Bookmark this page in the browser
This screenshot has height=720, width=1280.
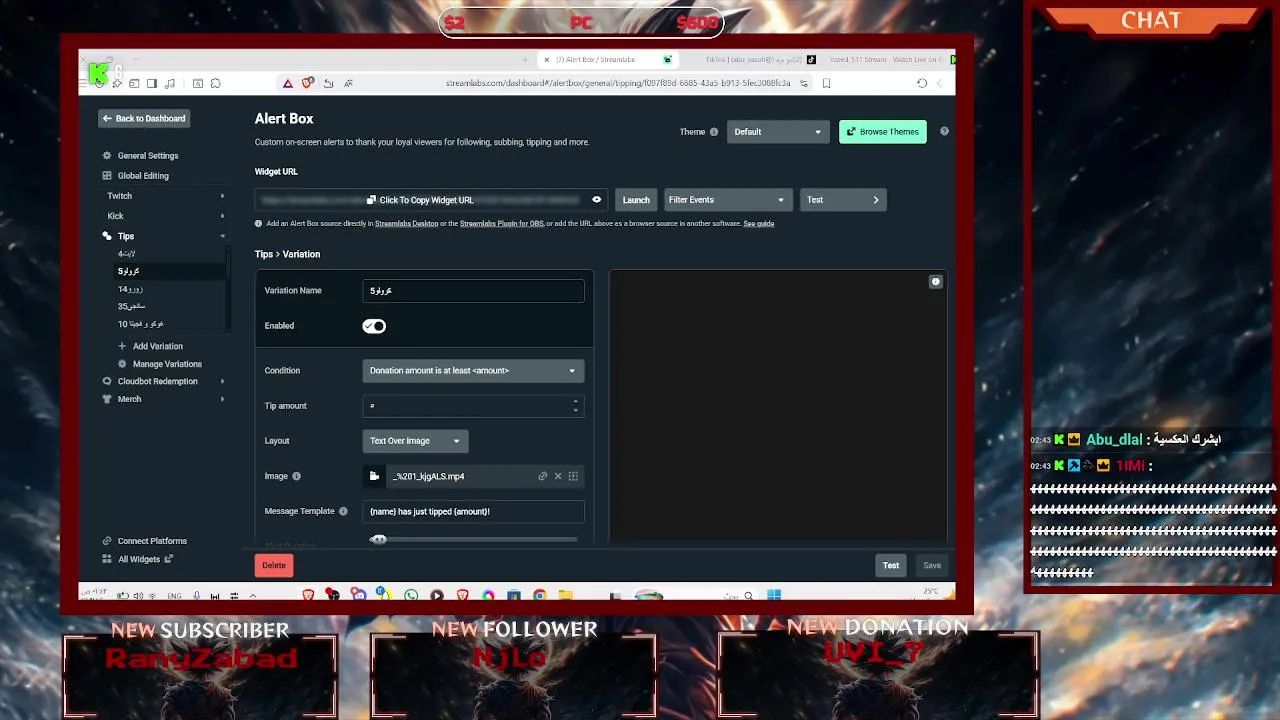pyautogui.click(x=826, y=83)
